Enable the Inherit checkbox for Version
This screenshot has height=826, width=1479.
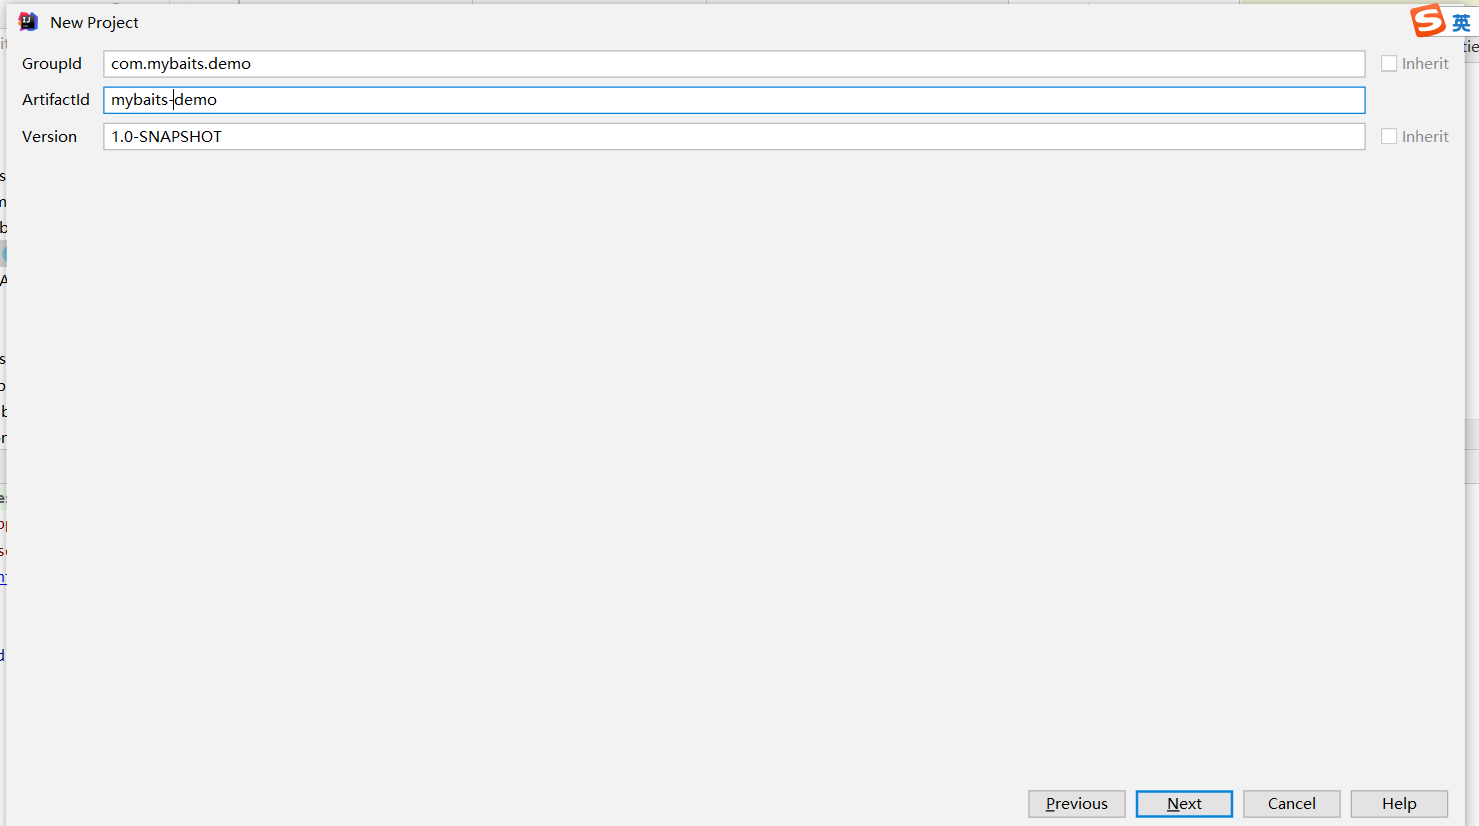click(x=1389, y=136)
